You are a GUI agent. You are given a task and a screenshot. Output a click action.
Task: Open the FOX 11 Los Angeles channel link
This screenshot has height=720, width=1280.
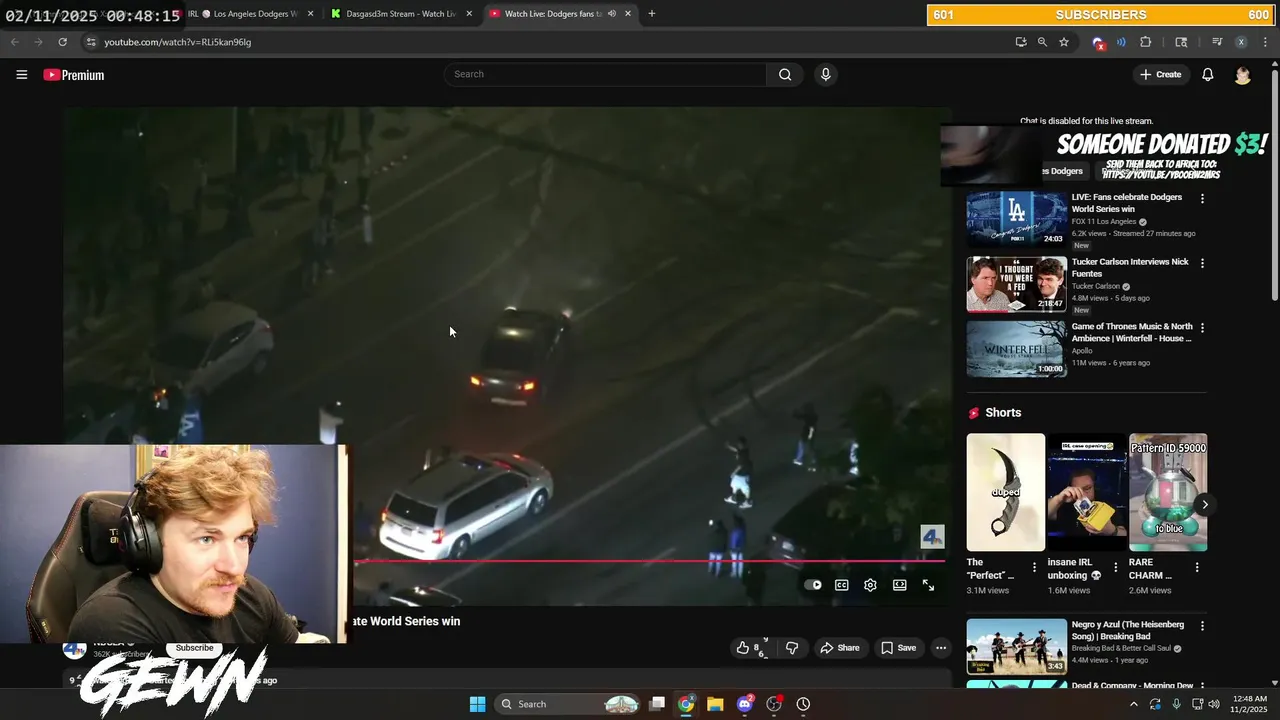1104,222
